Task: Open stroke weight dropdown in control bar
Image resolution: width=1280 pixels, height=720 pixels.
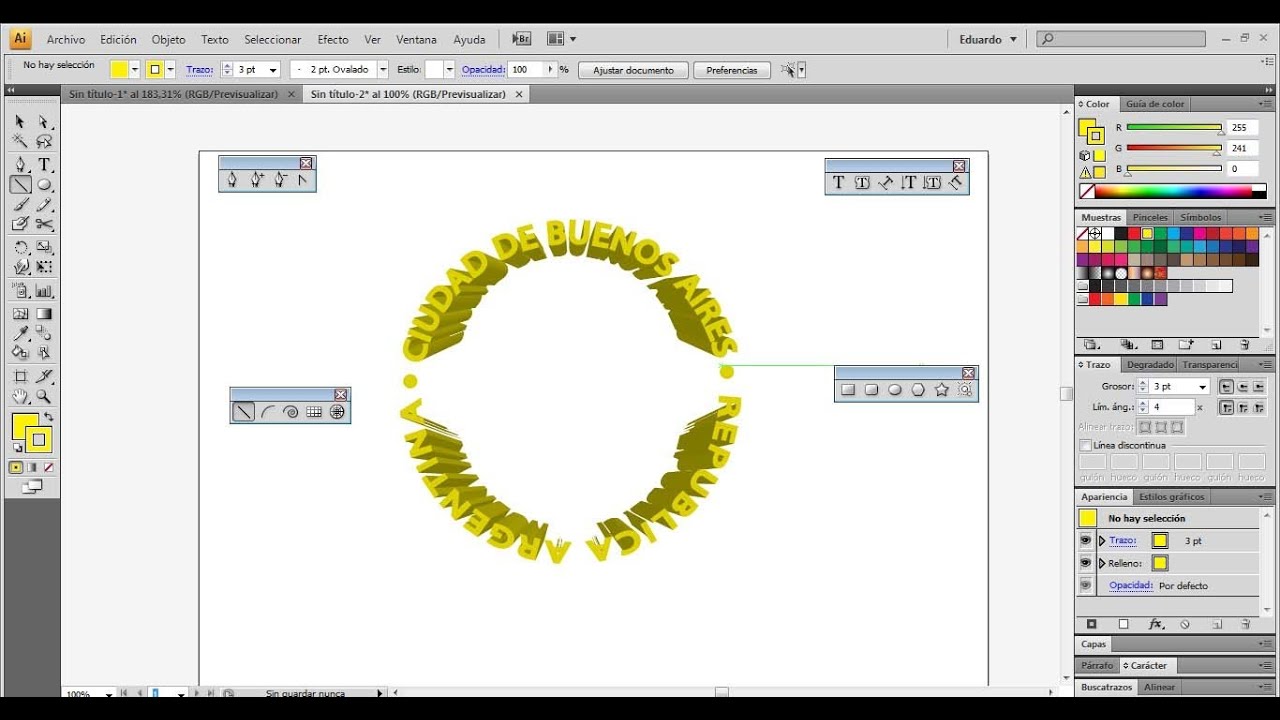Action: click(273, 70)
